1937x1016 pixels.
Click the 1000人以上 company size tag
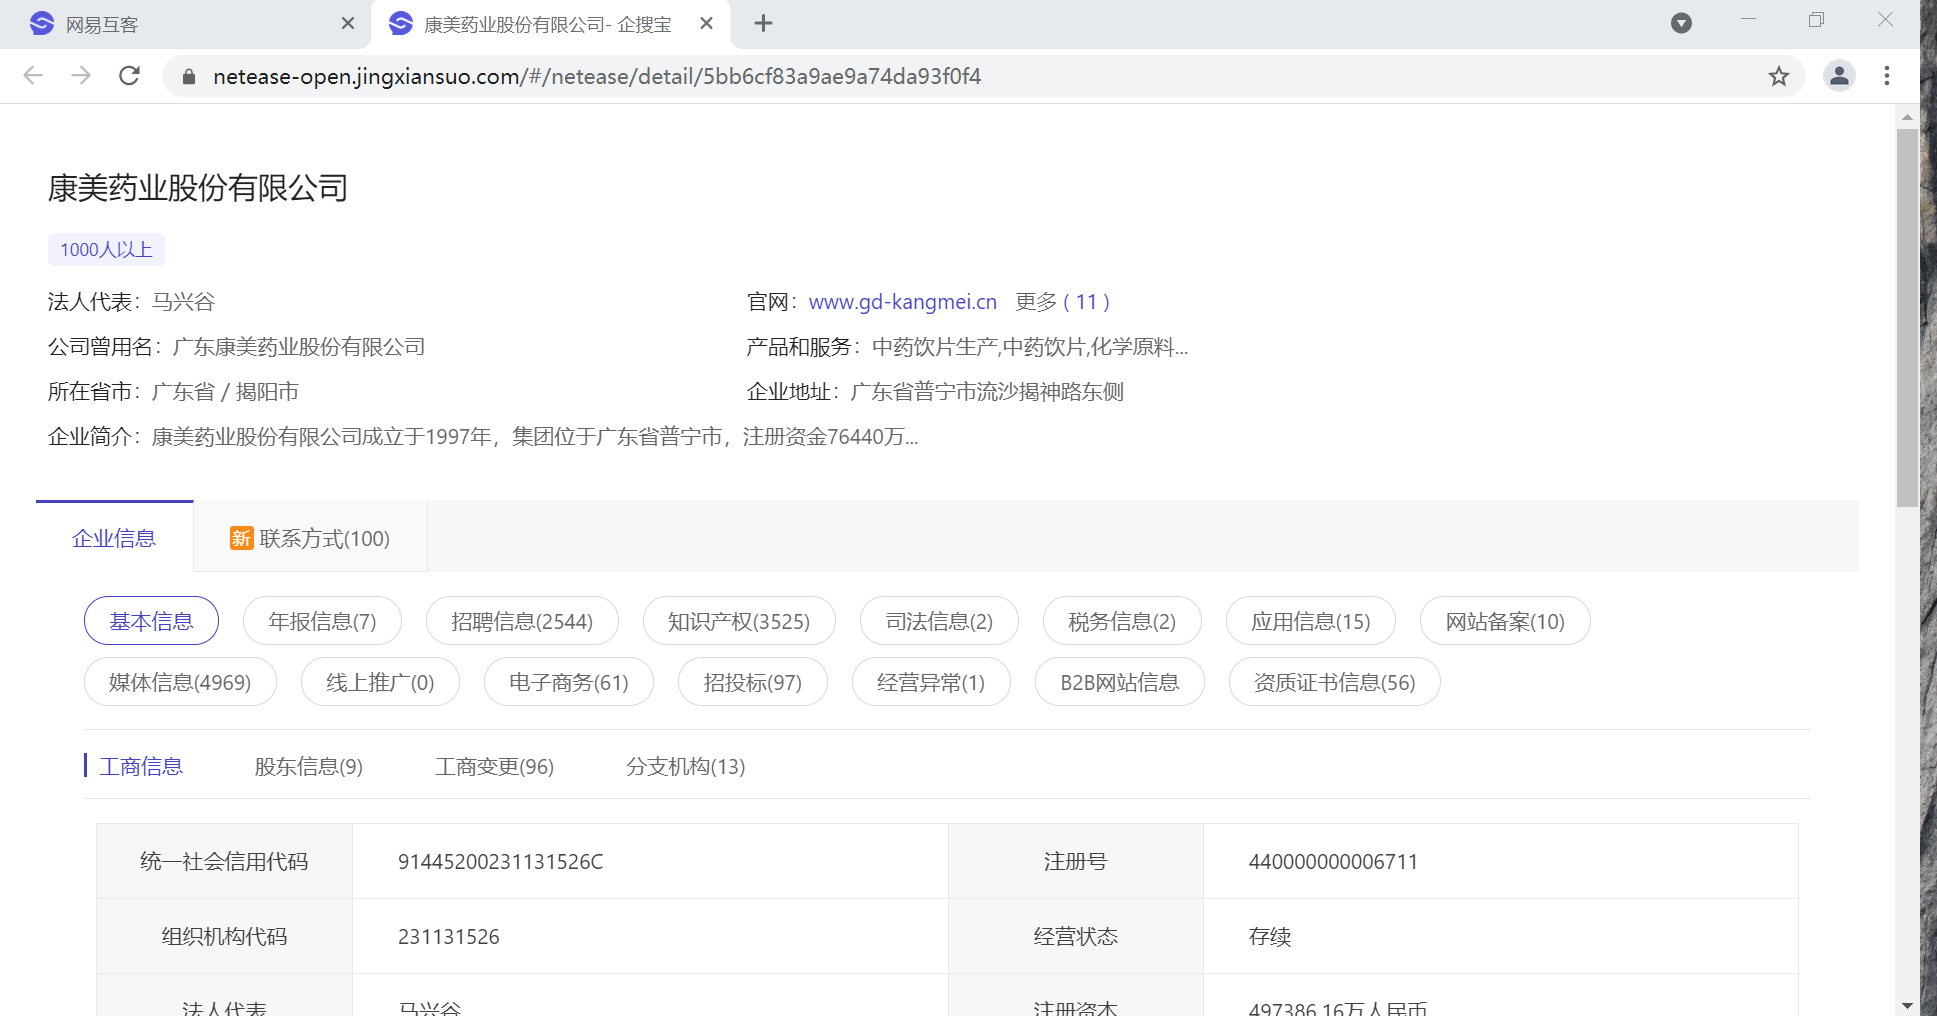point(106,249)
